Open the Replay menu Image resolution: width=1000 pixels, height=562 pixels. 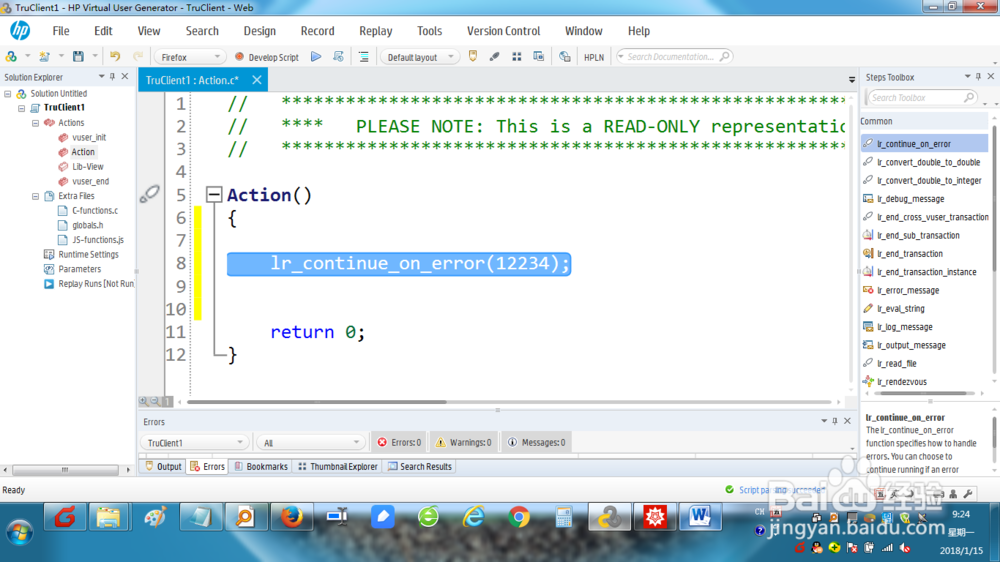(376, 31)
